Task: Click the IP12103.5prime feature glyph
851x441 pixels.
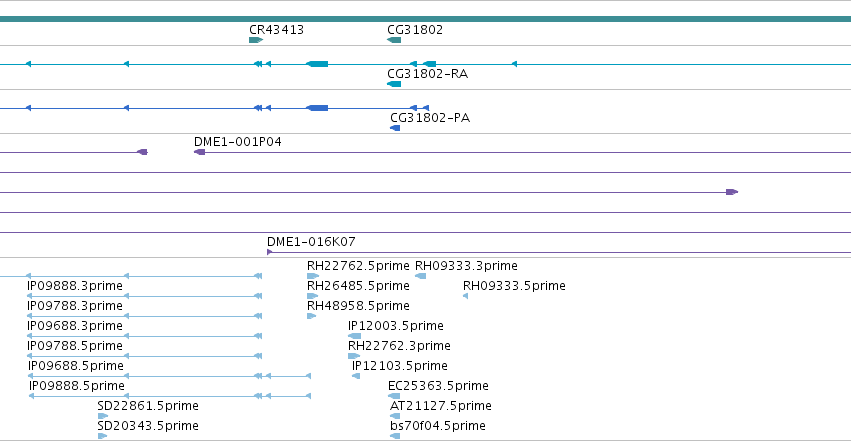Action: (x=356, y=376)
